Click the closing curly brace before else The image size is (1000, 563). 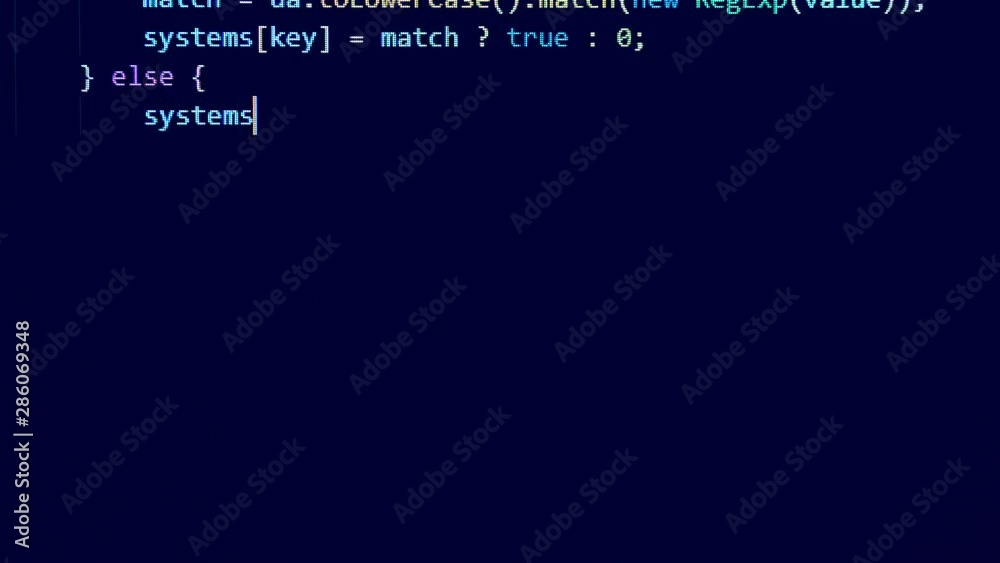87,78
